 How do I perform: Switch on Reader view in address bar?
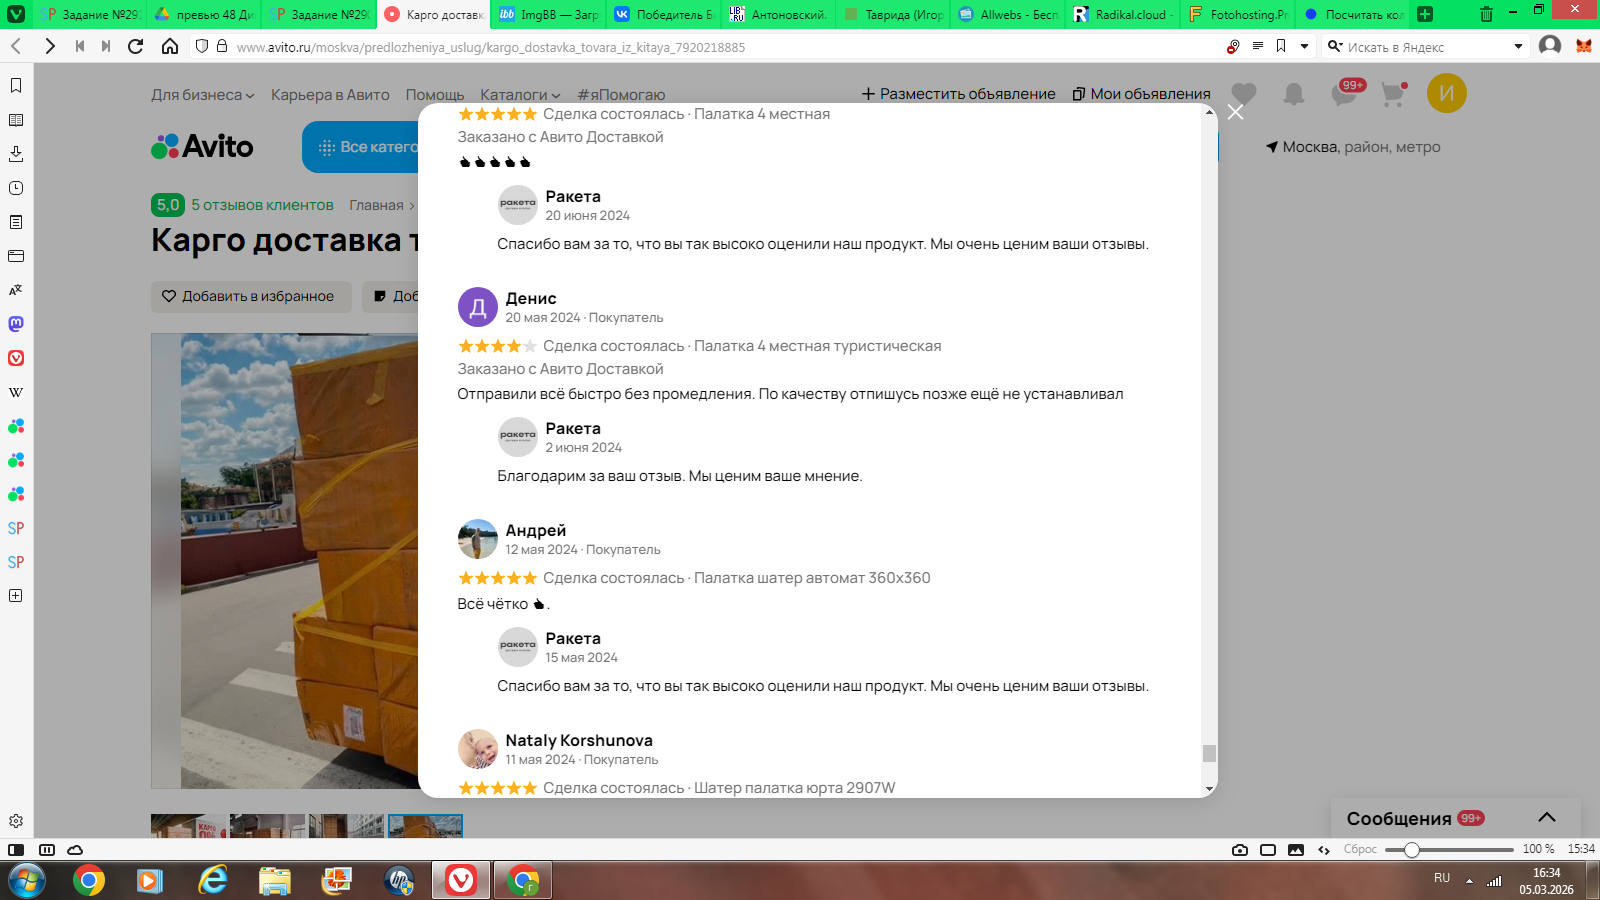[x=1258, y=46]
